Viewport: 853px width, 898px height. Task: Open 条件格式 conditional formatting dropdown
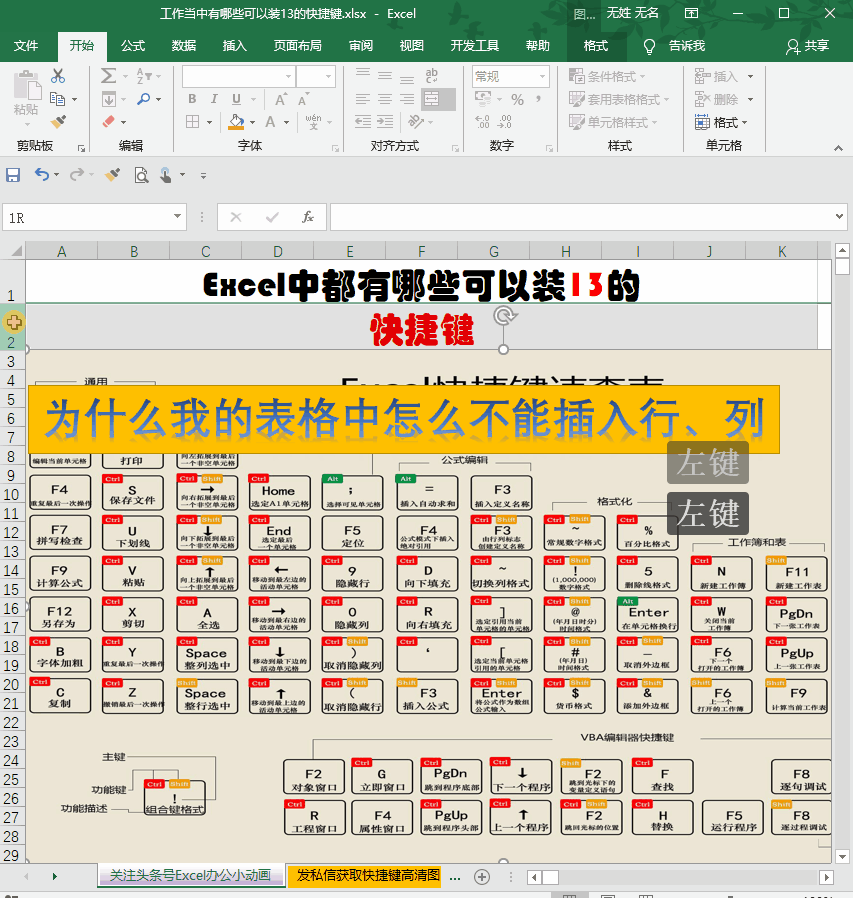pos(606,76)
